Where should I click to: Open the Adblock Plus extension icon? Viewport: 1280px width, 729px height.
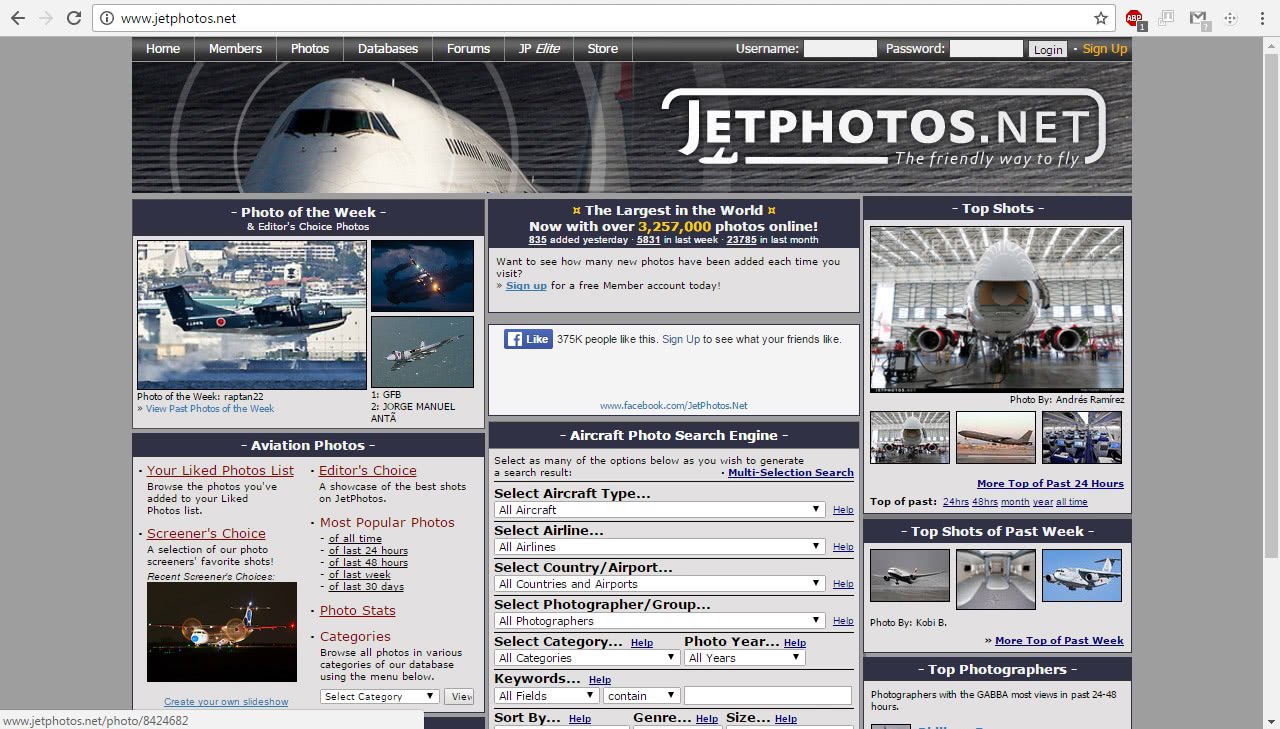[x=1134, y=18]
